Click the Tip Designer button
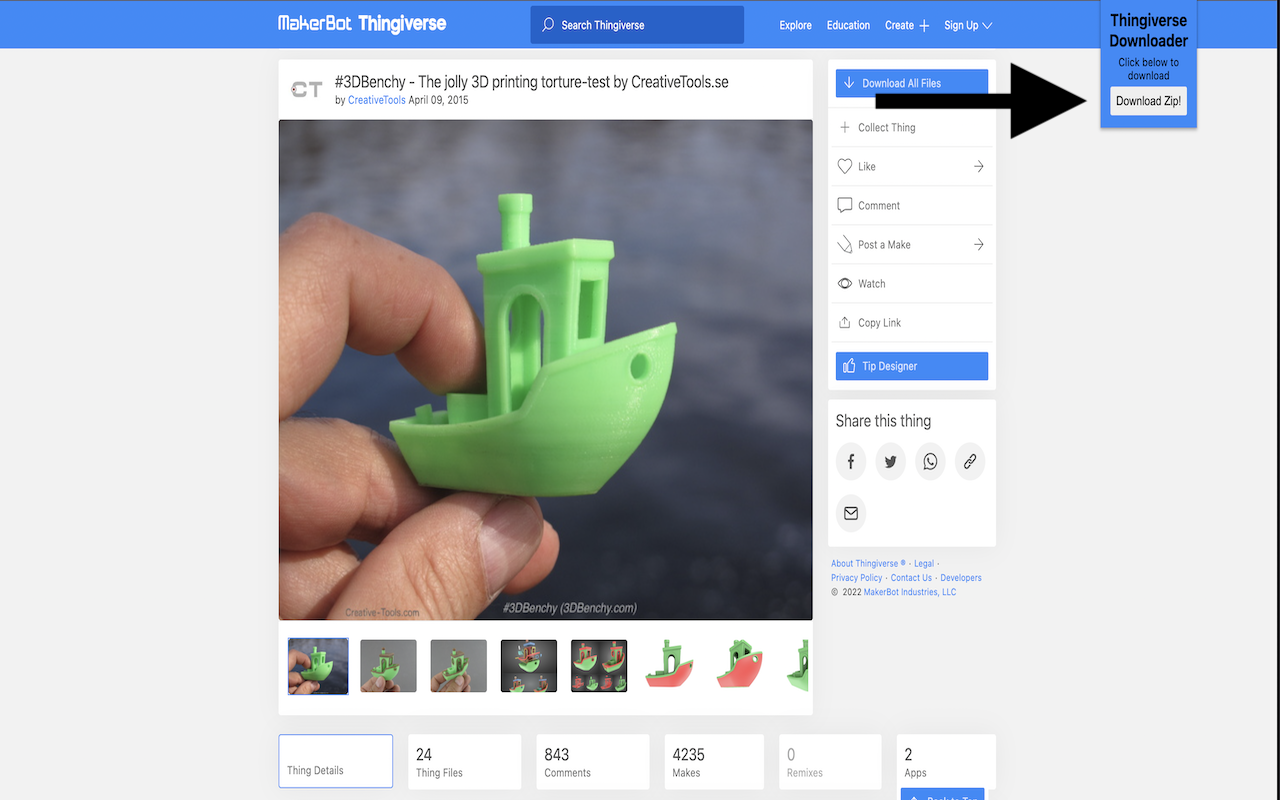The height and width of the screenshot is (800, 1280). [912, 366]
